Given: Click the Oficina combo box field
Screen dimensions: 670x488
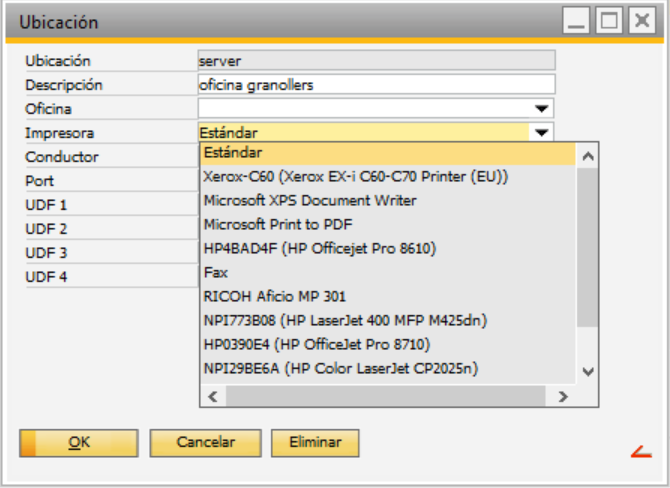Looking at the screenshot, I should click(x=376, y=109).
